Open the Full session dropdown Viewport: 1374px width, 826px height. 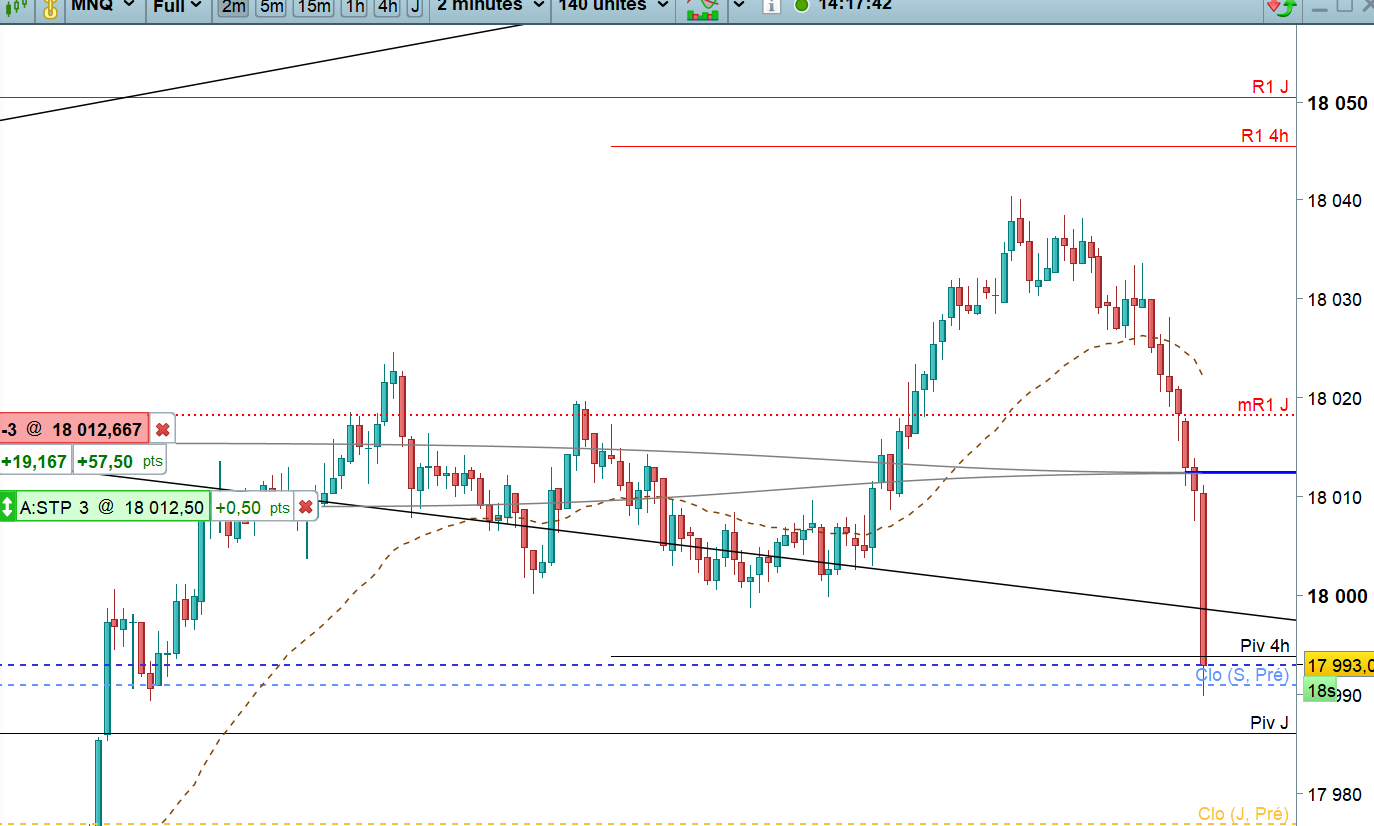coord(177,6)
